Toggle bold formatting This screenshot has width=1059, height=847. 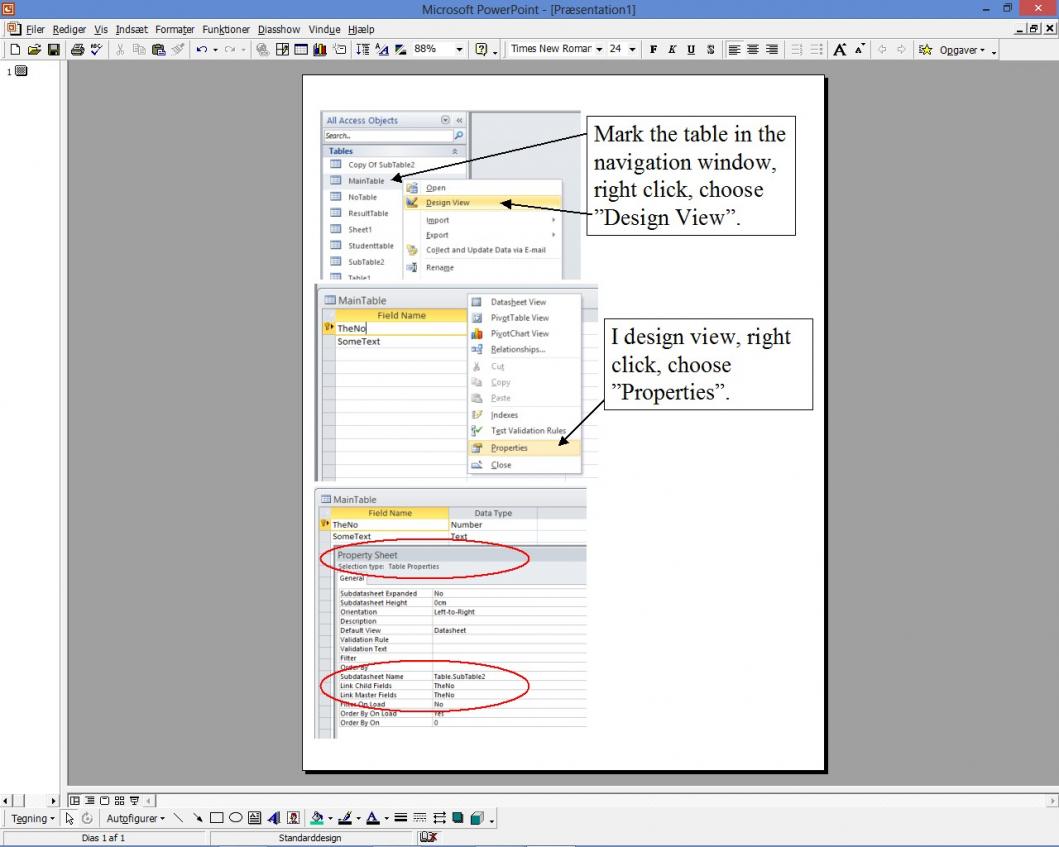pyautogui.click(x=653, y=49)
